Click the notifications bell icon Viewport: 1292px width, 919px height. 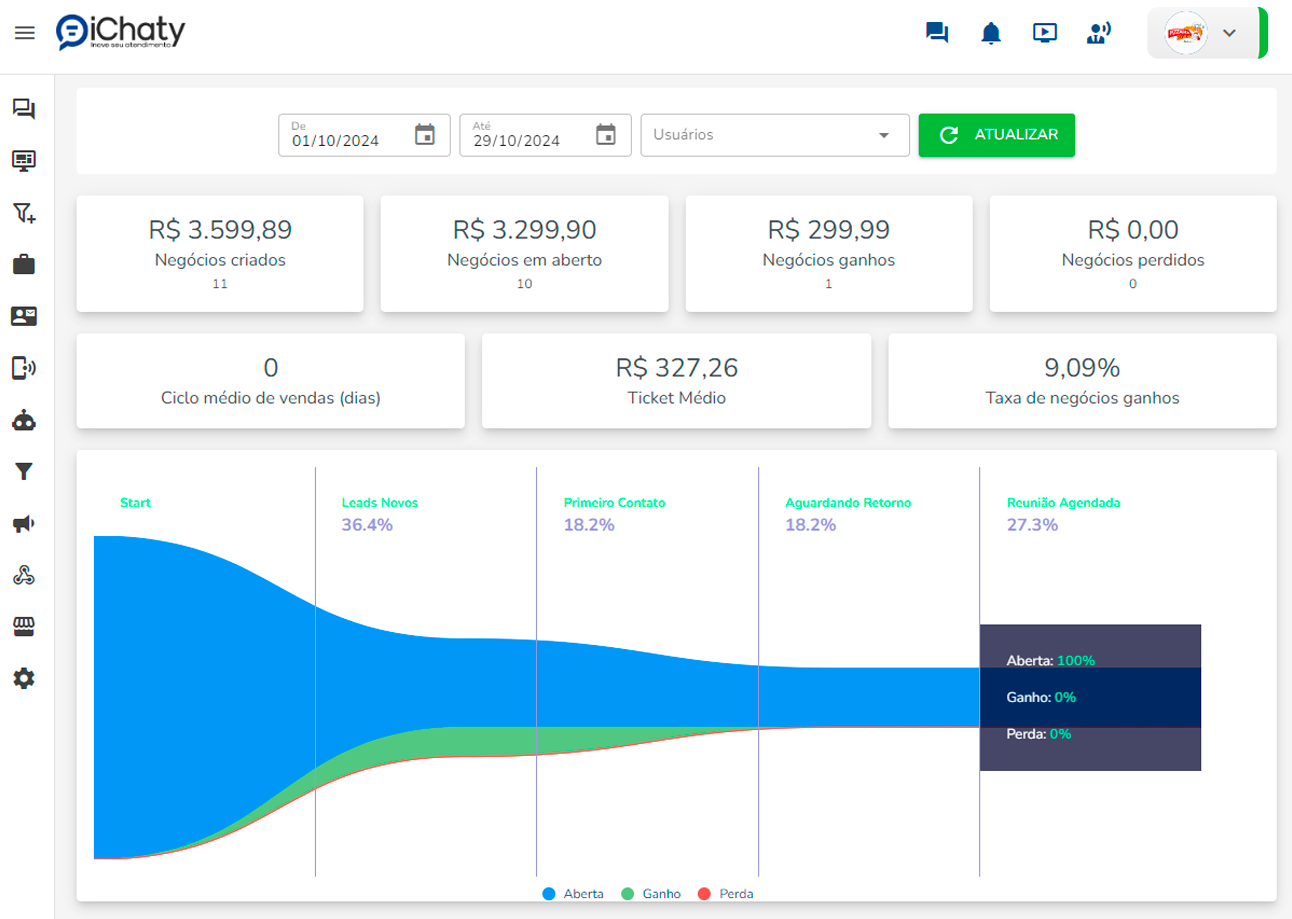pyautogui.click(x=991, y=33)
